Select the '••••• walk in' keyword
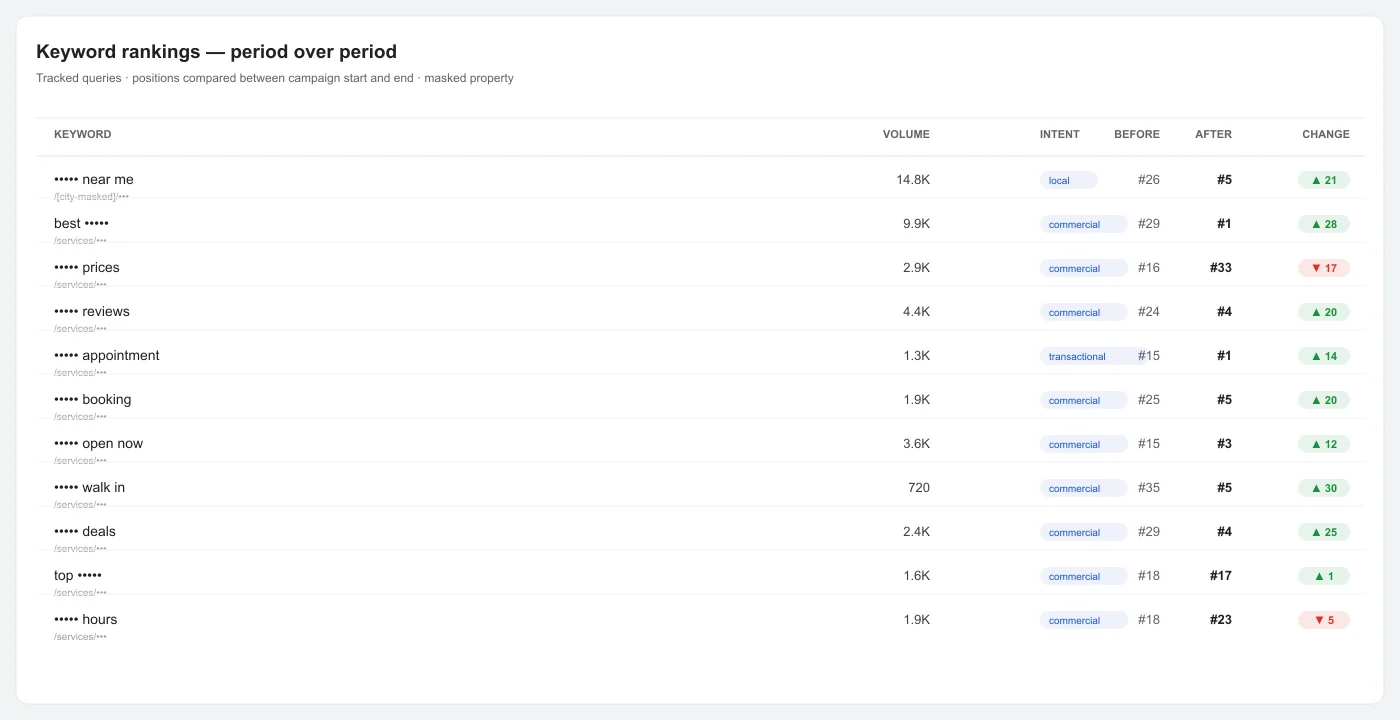Screen dimensions: 1400x720 (x=90, y=488)
